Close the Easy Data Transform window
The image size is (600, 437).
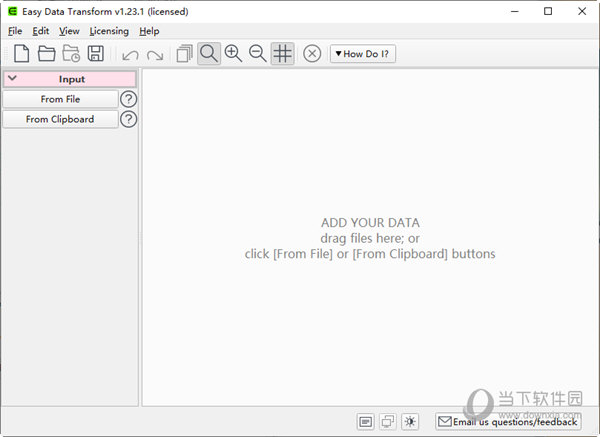[582, 11]
